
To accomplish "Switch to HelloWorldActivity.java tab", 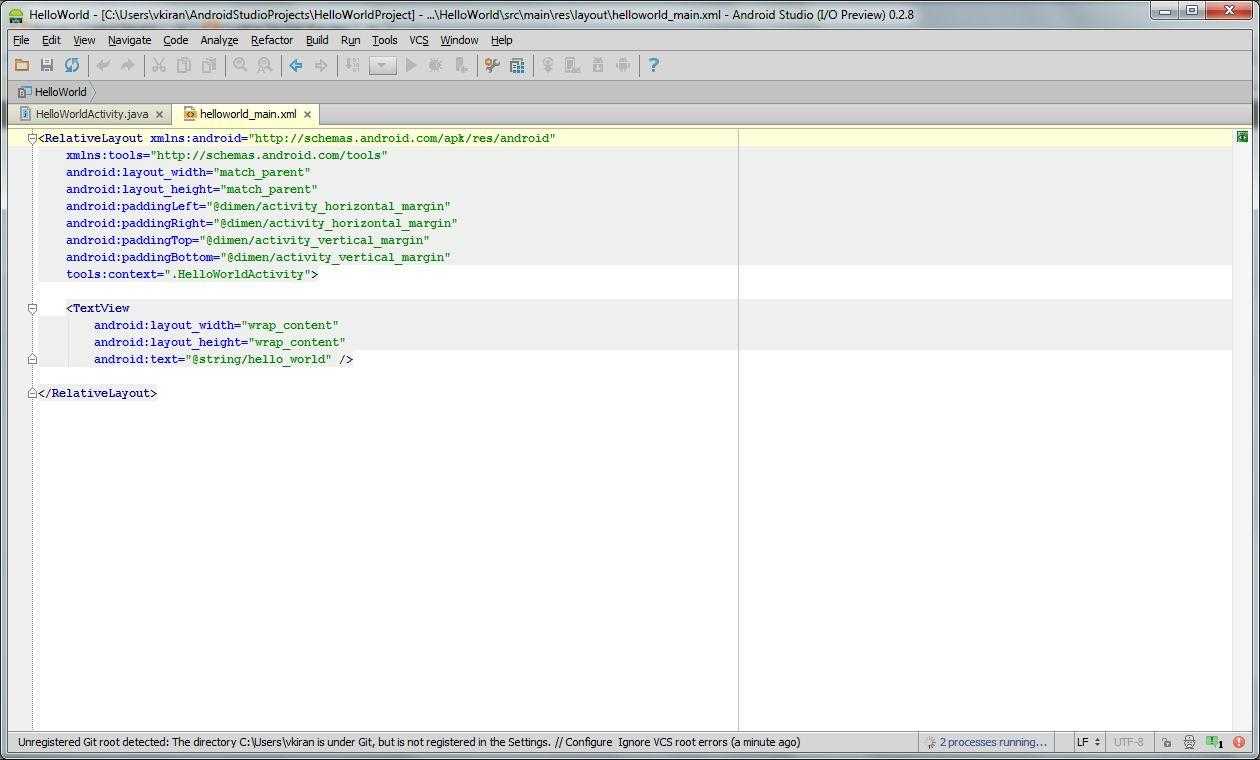I will click(91, 114).
